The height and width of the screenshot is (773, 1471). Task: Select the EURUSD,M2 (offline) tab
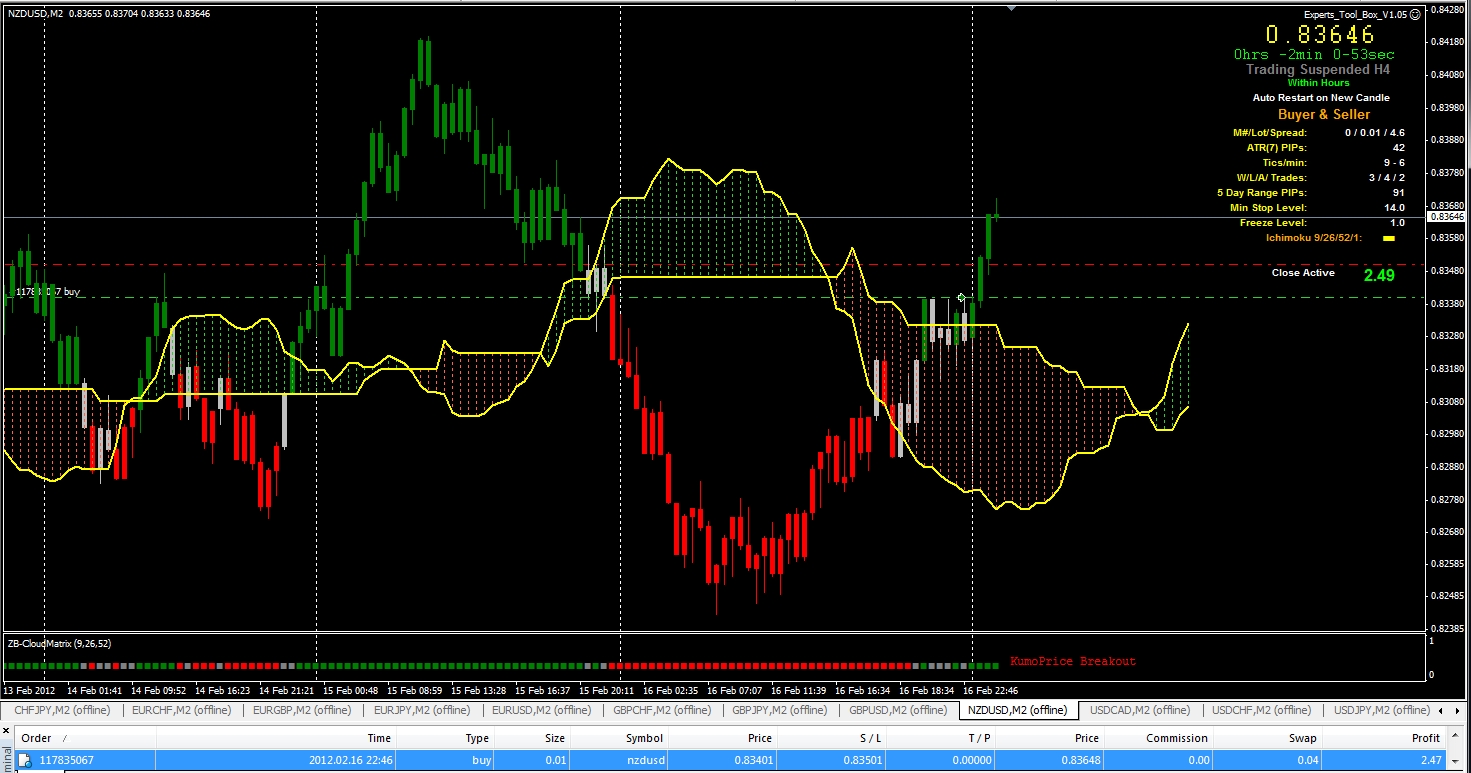[542, 710]
